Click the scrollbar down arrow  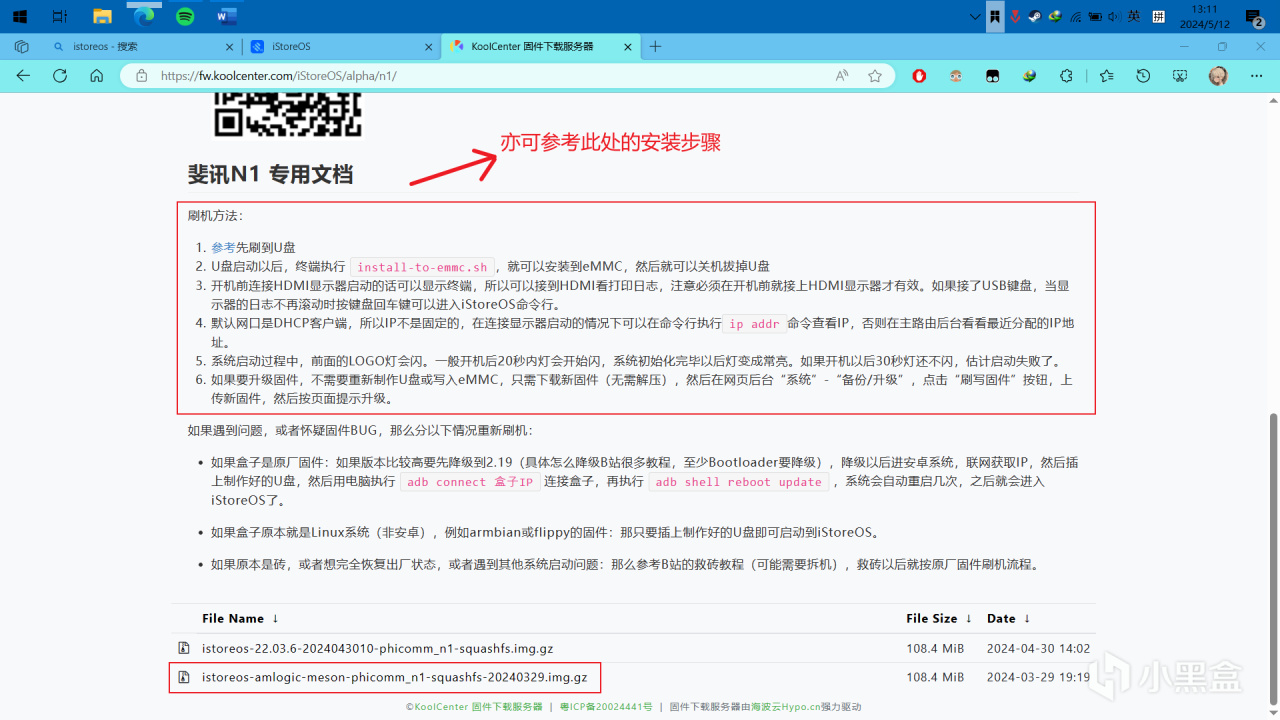click(x=1273, y=713)
